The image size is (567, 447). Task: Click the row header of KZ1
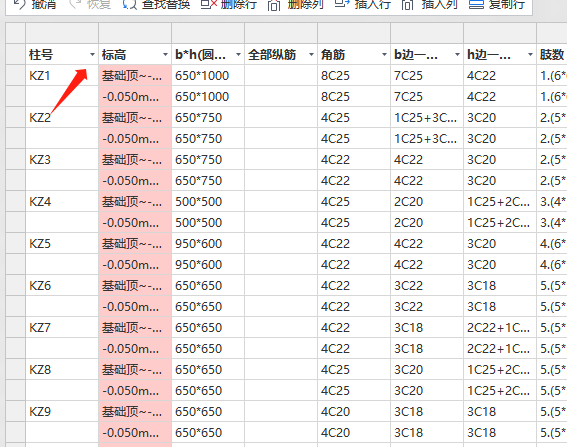pos(16,76)
